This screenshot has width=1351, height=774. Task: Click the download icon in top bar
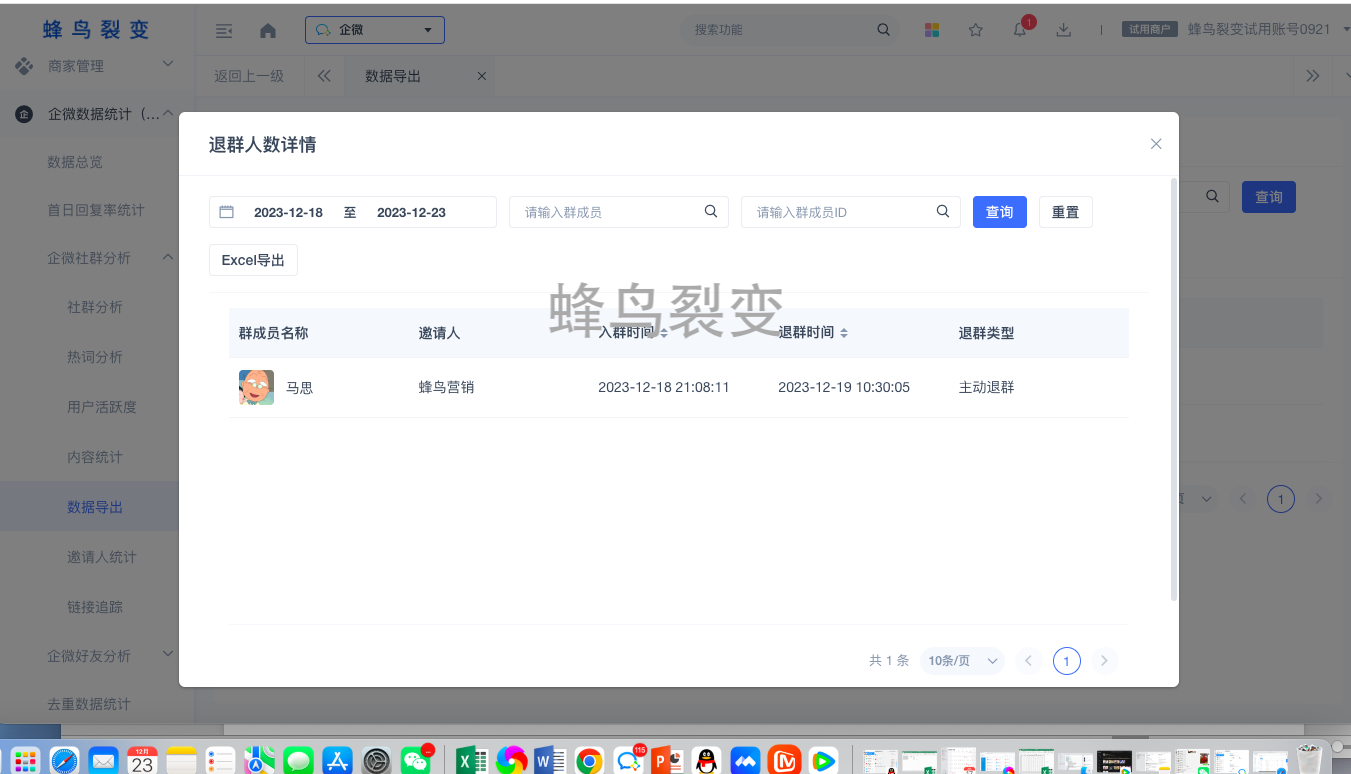tap(1064, 30)
